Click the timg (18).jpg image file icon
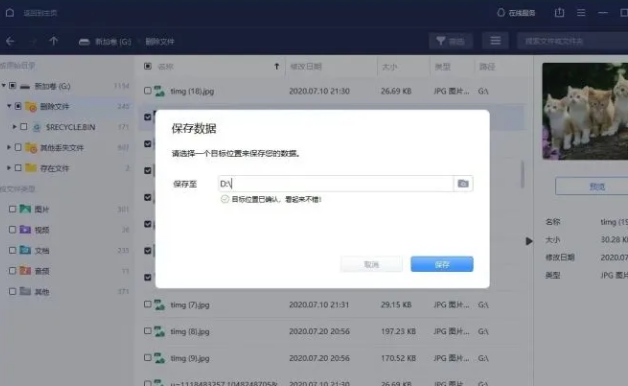 [159, 91]
